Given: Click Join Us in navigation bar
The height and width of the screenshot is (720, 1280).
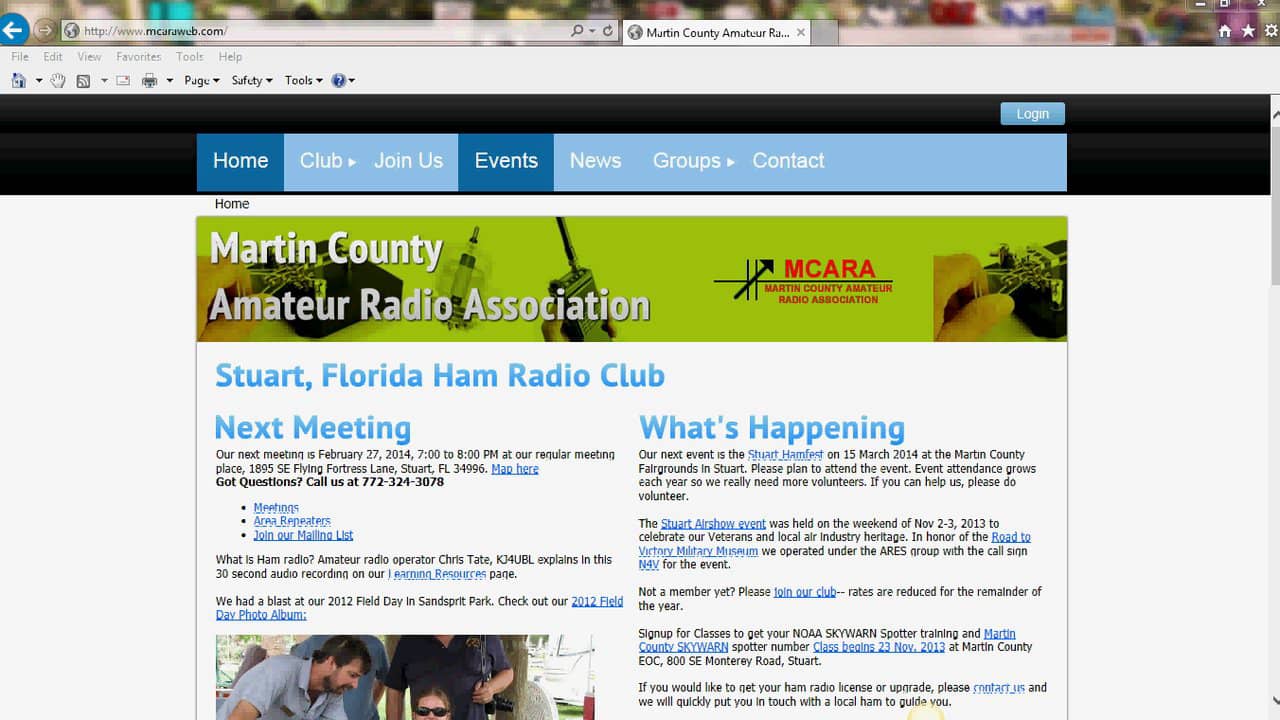Looking at the screenshot, I should 408,161.
